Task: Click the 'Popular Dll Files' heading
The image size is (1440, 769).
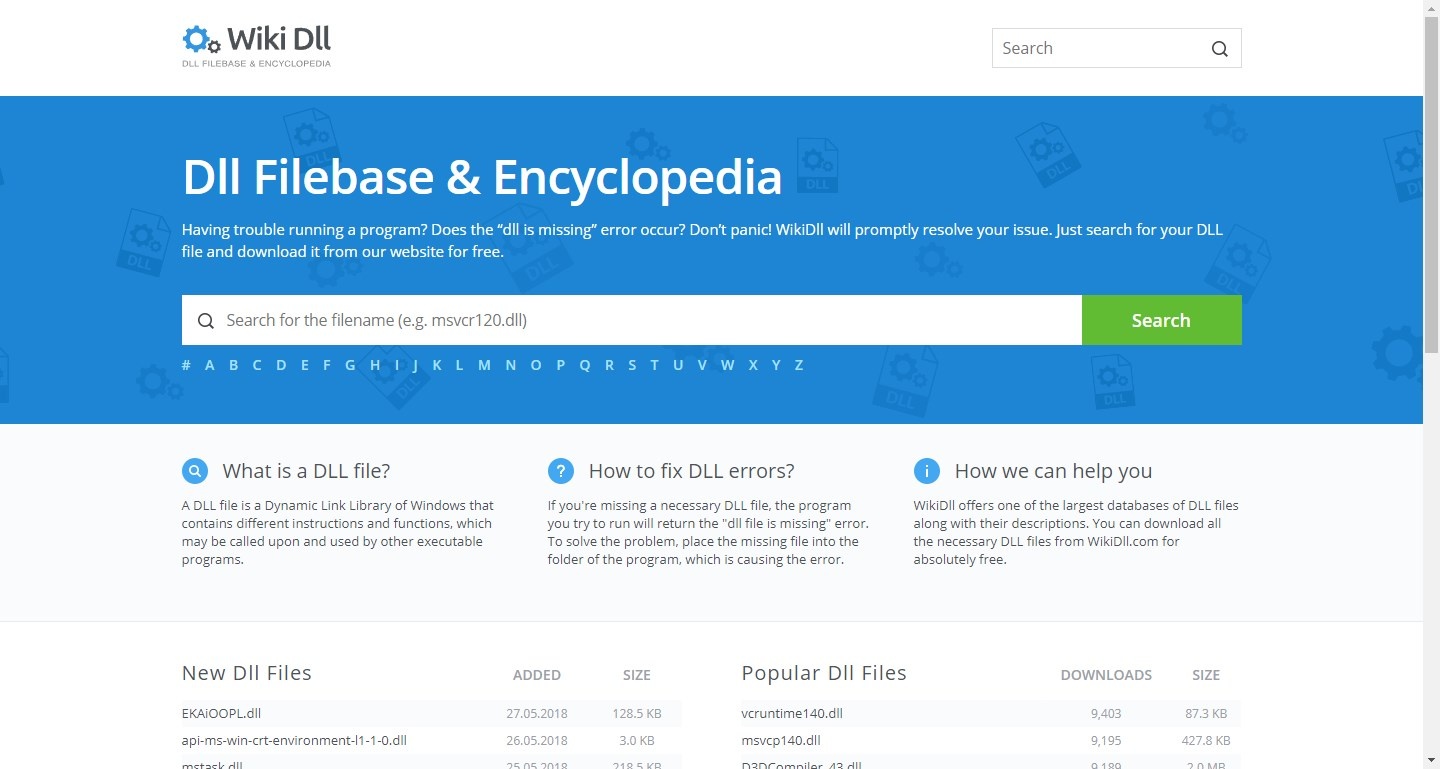Action: pyautogui.click(x=824, y=673)
